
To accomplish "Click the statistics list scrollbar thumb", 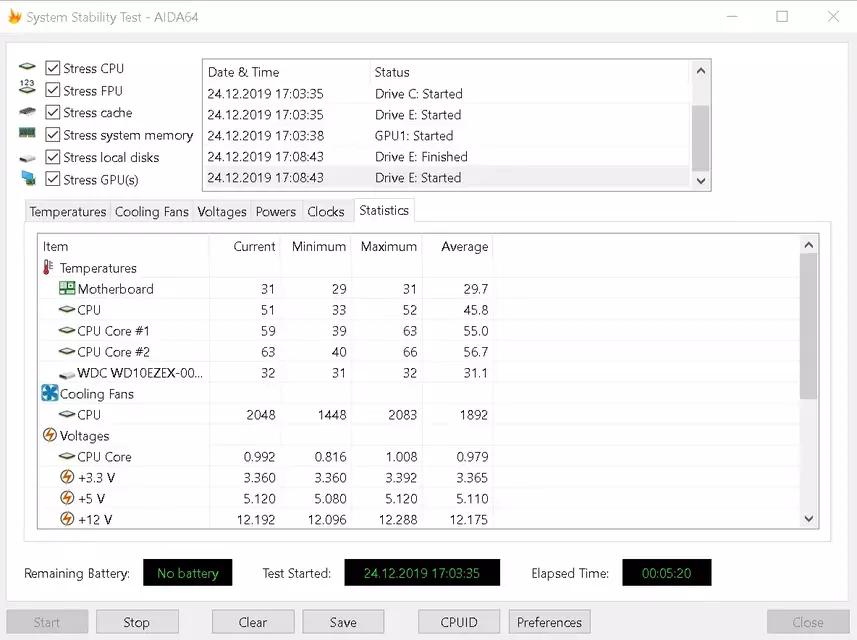I will pyautogui.click(x=809, y=326).
